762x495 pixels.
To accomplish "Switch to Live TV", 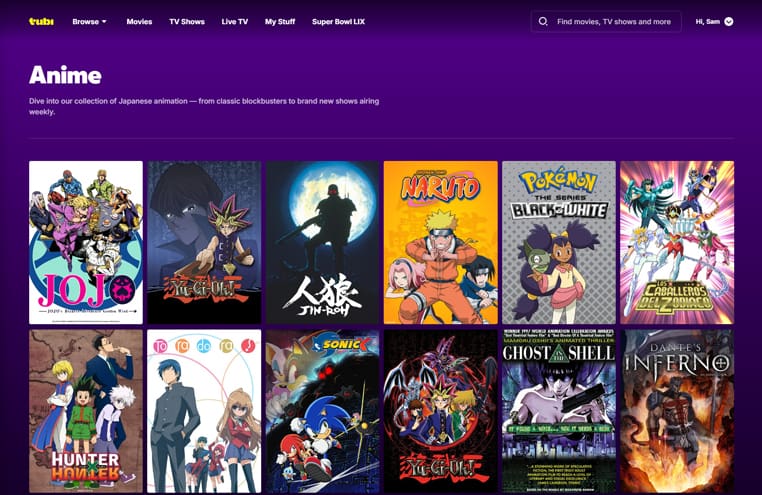I will [234, 21].
